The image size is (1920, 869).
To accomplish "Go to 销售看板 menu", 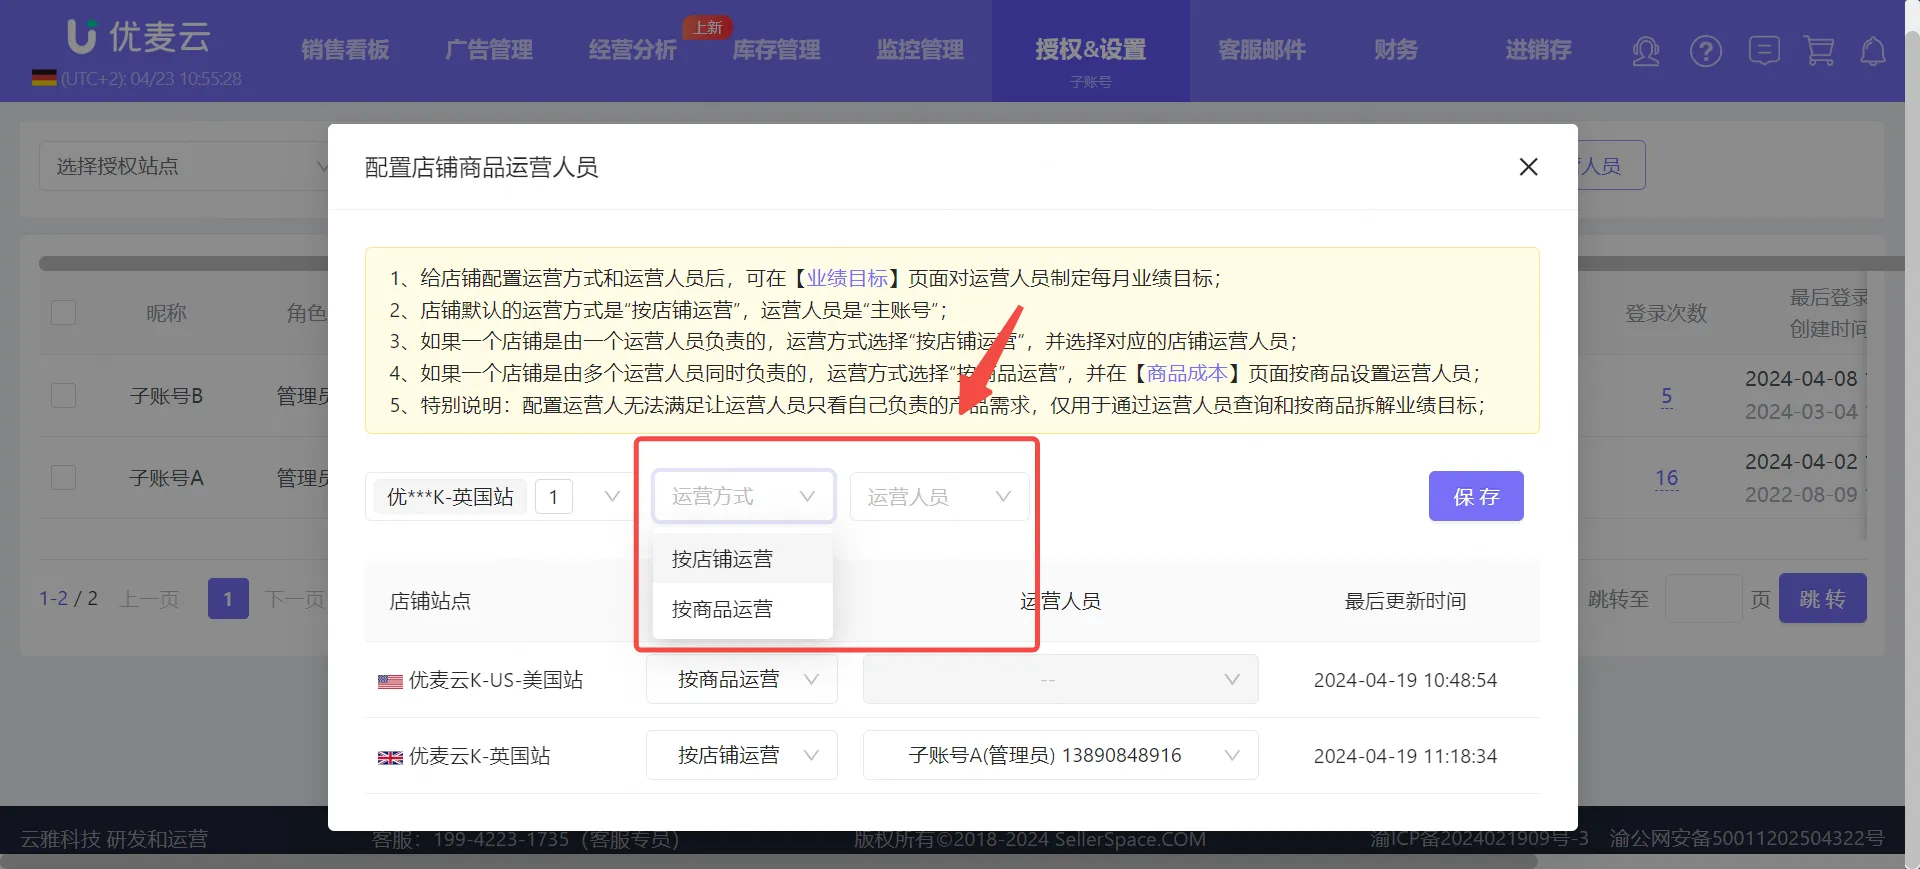I will (345, 50).
